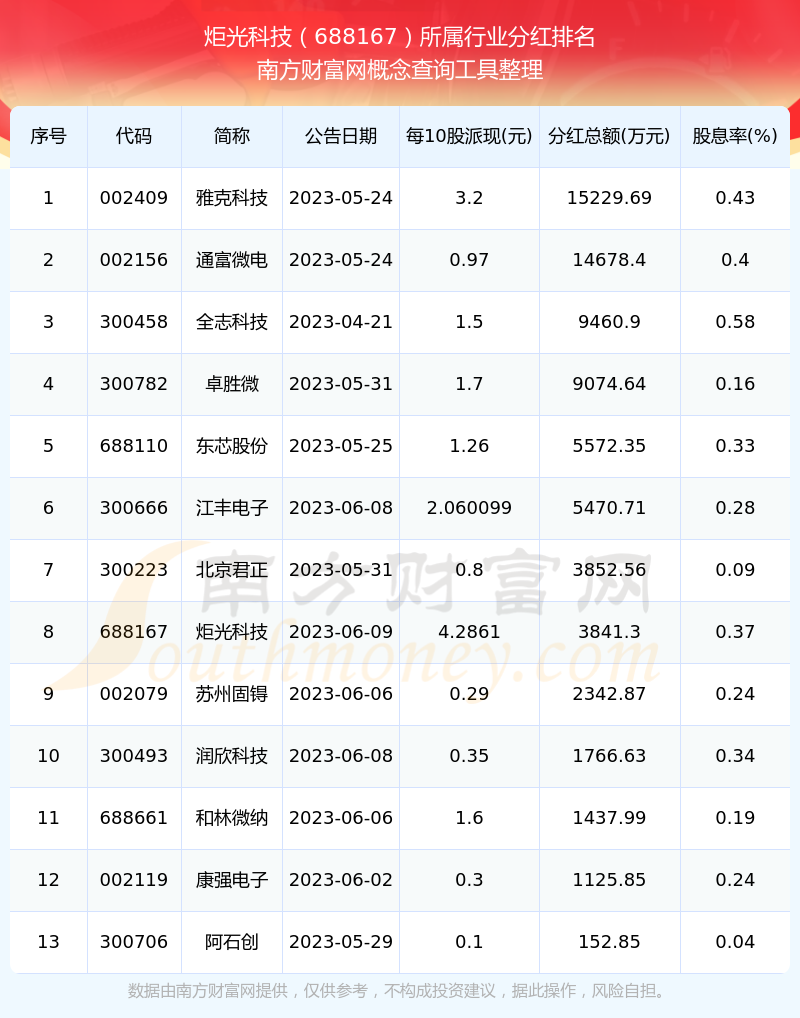The width and height of the screenshot is (800, 1018).
Task: Click the 每10股派现(元) header
Action: coord(469,136)
